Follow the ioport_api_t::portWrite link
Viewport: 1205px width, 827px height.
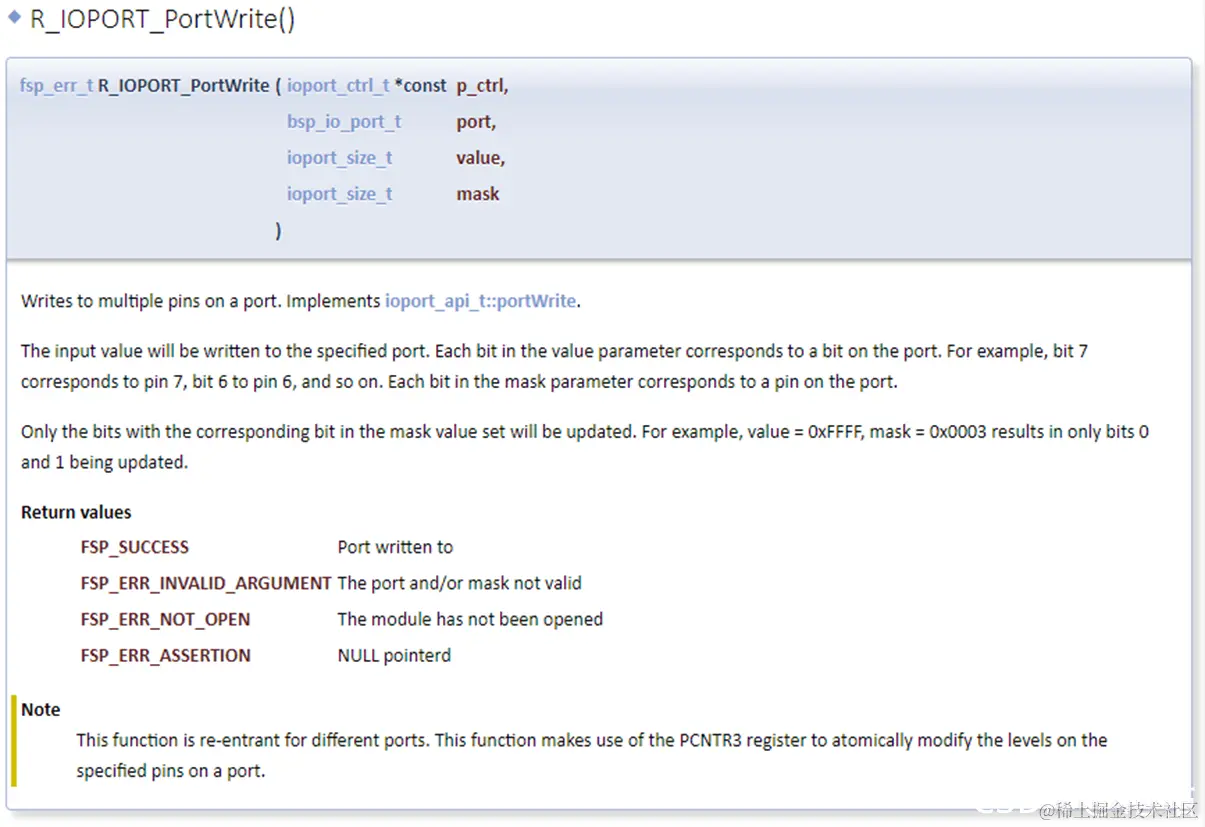pyautogui.click(x=481, y=301)
